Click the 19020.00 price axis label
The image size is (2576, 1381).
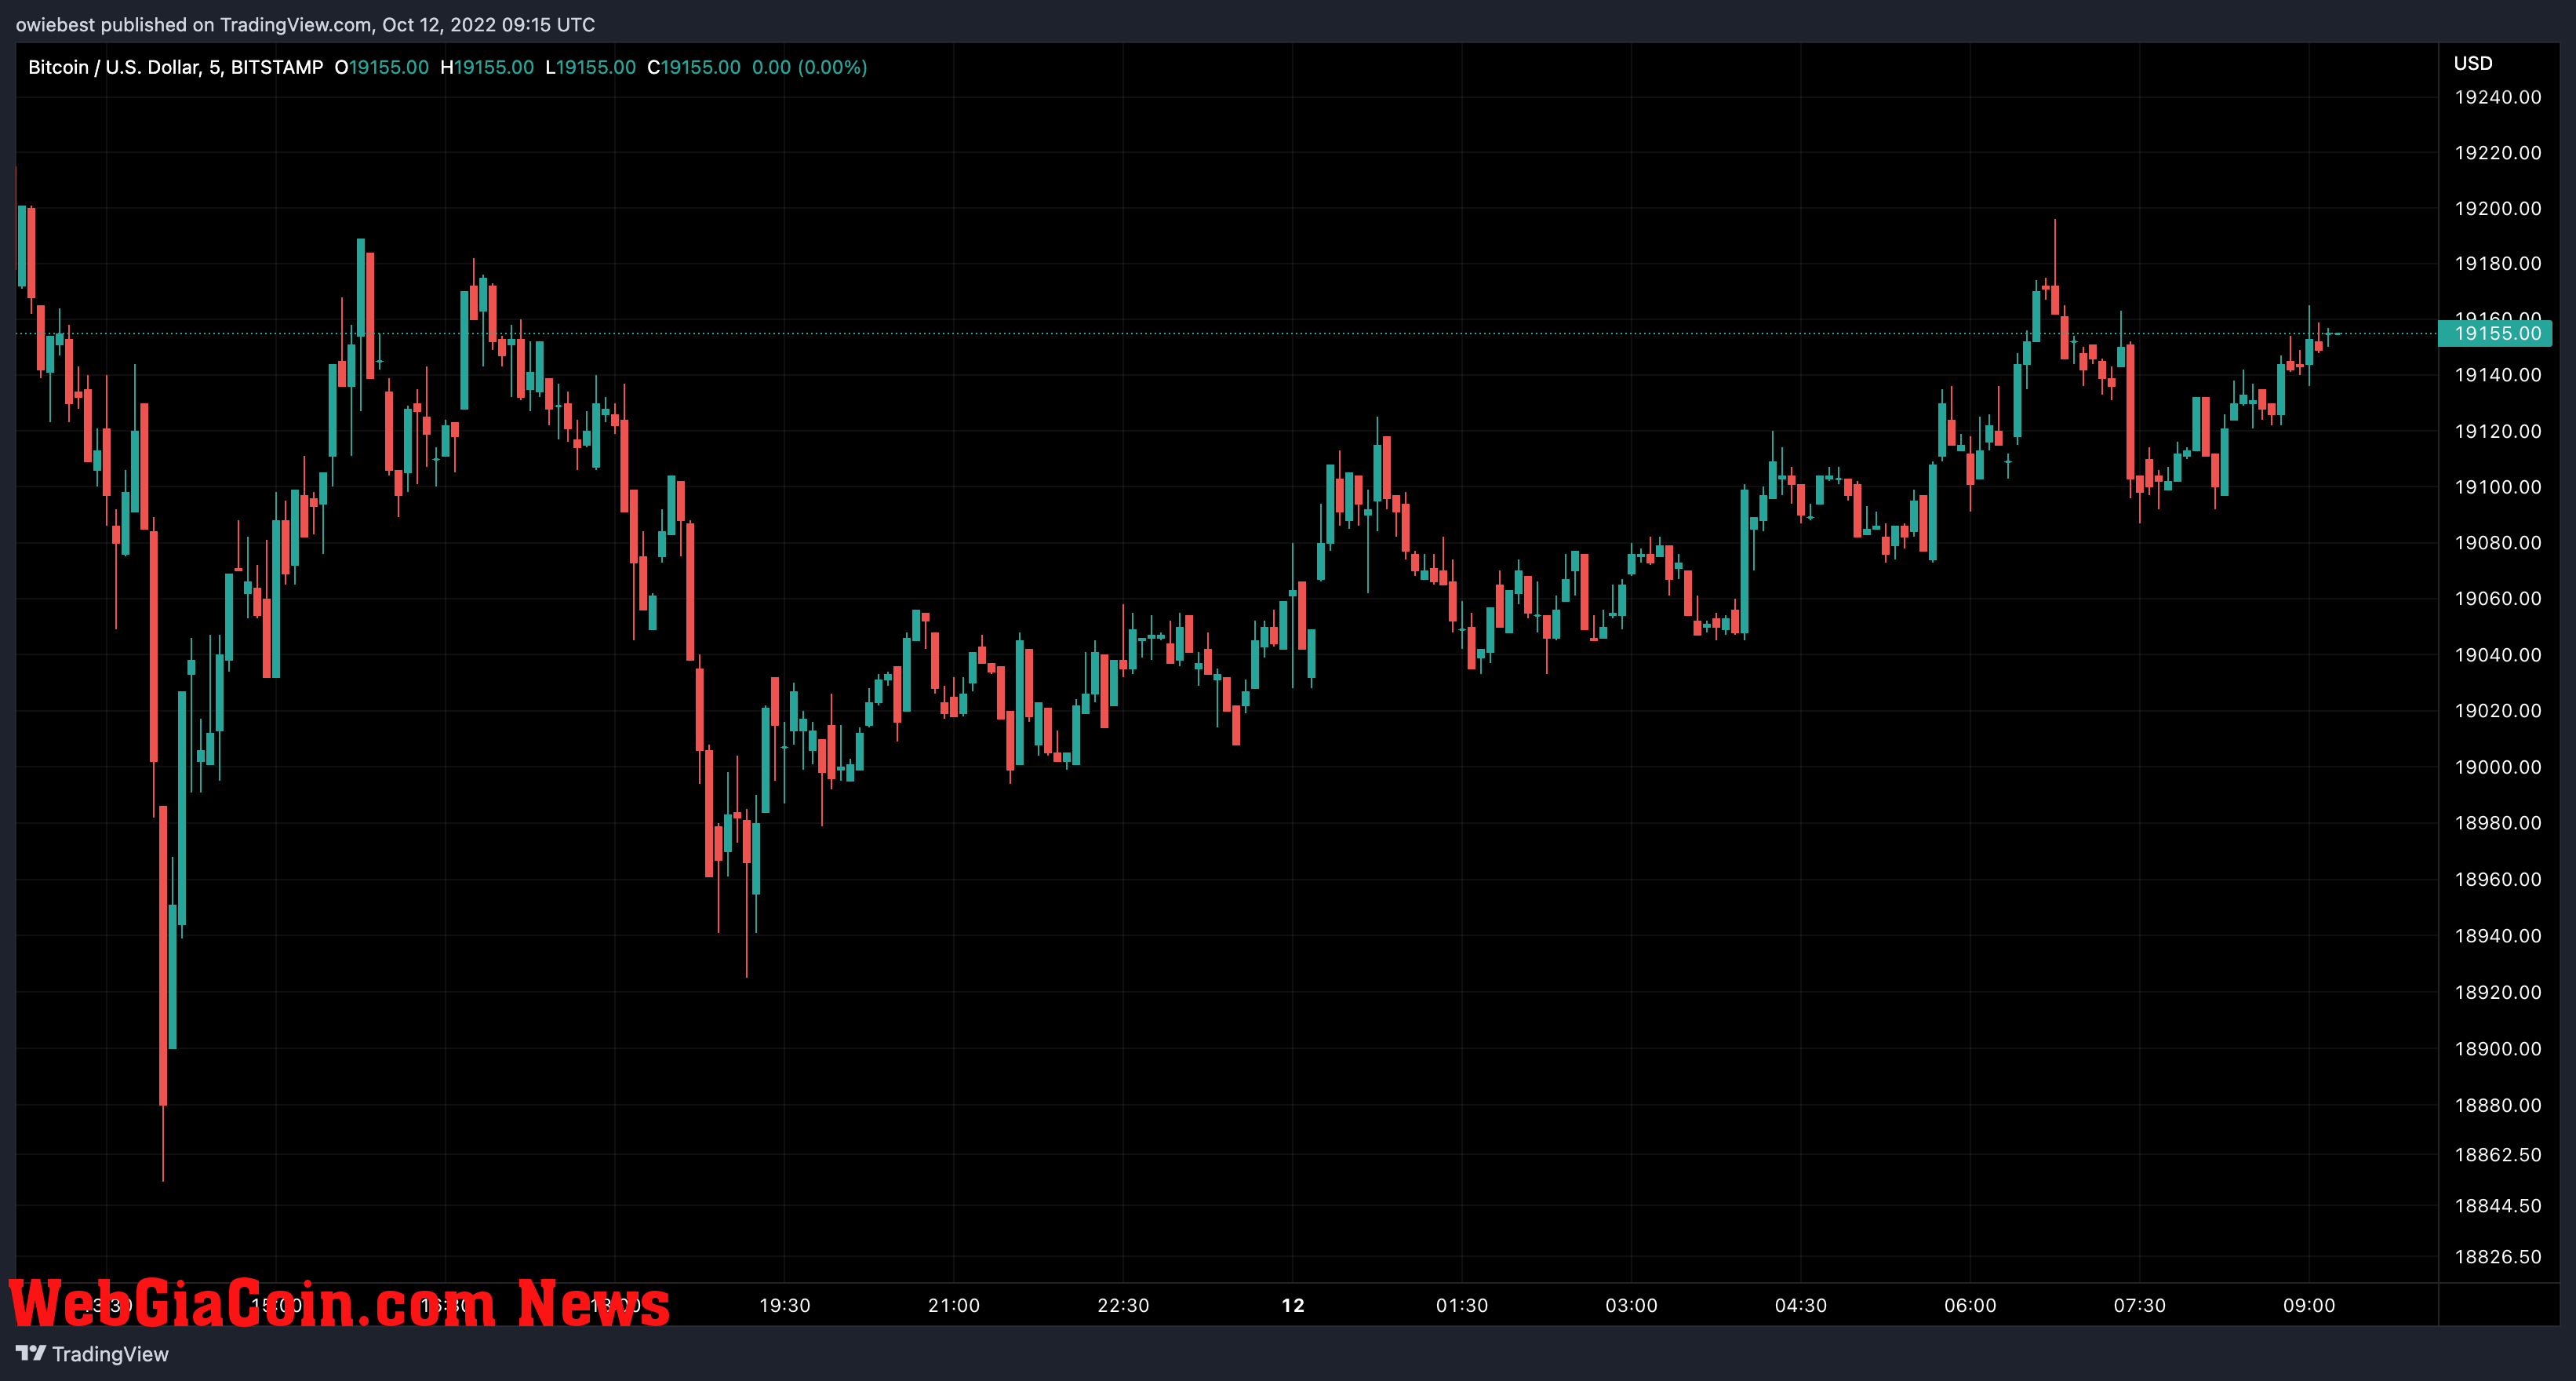coord(2497,710)
